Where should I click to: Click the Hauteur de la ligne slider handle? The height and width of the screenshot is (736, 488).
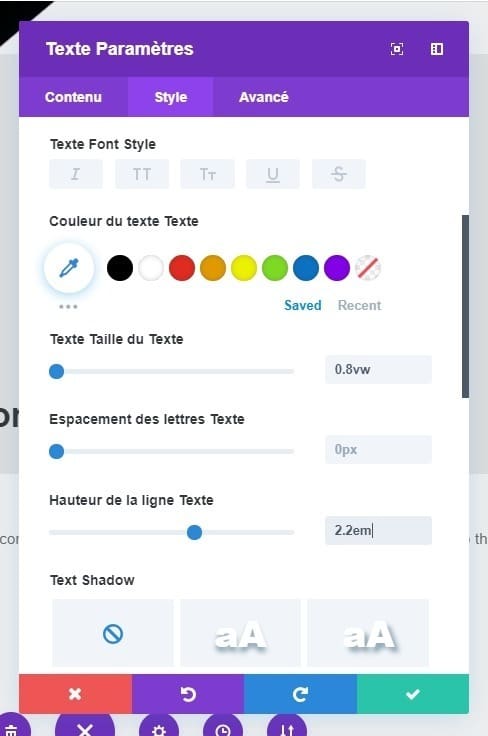click(194, 532)
